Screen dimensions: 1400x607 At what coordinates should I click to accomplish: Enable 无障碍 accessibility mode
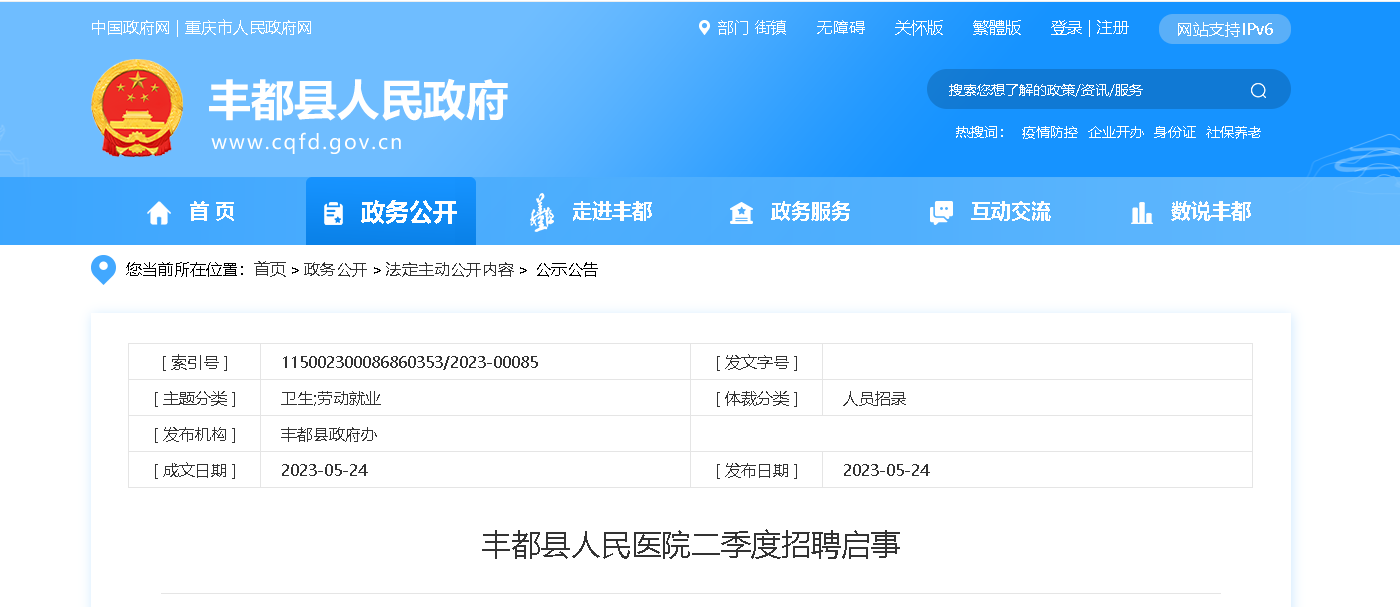840,28
